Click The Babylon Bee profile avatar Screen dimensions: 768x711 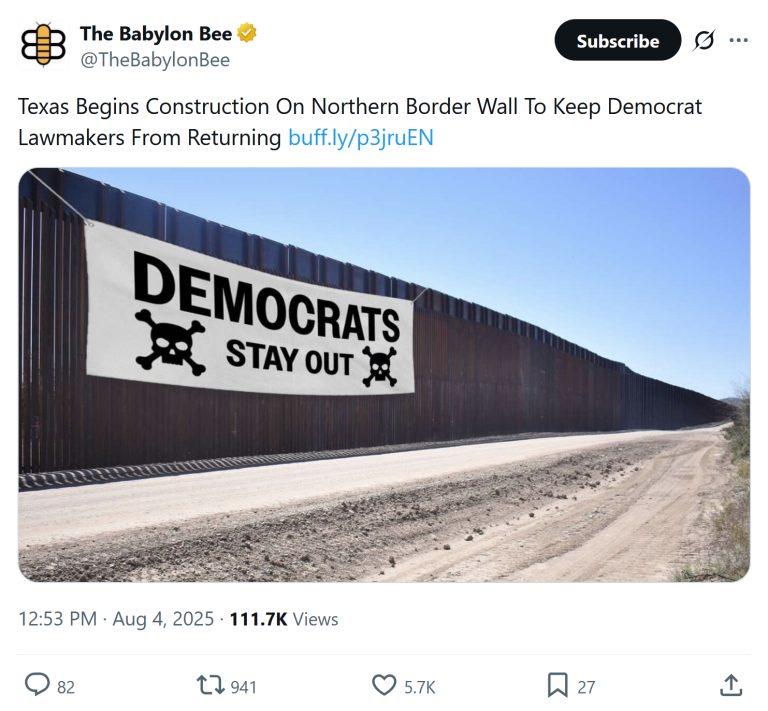43,44
